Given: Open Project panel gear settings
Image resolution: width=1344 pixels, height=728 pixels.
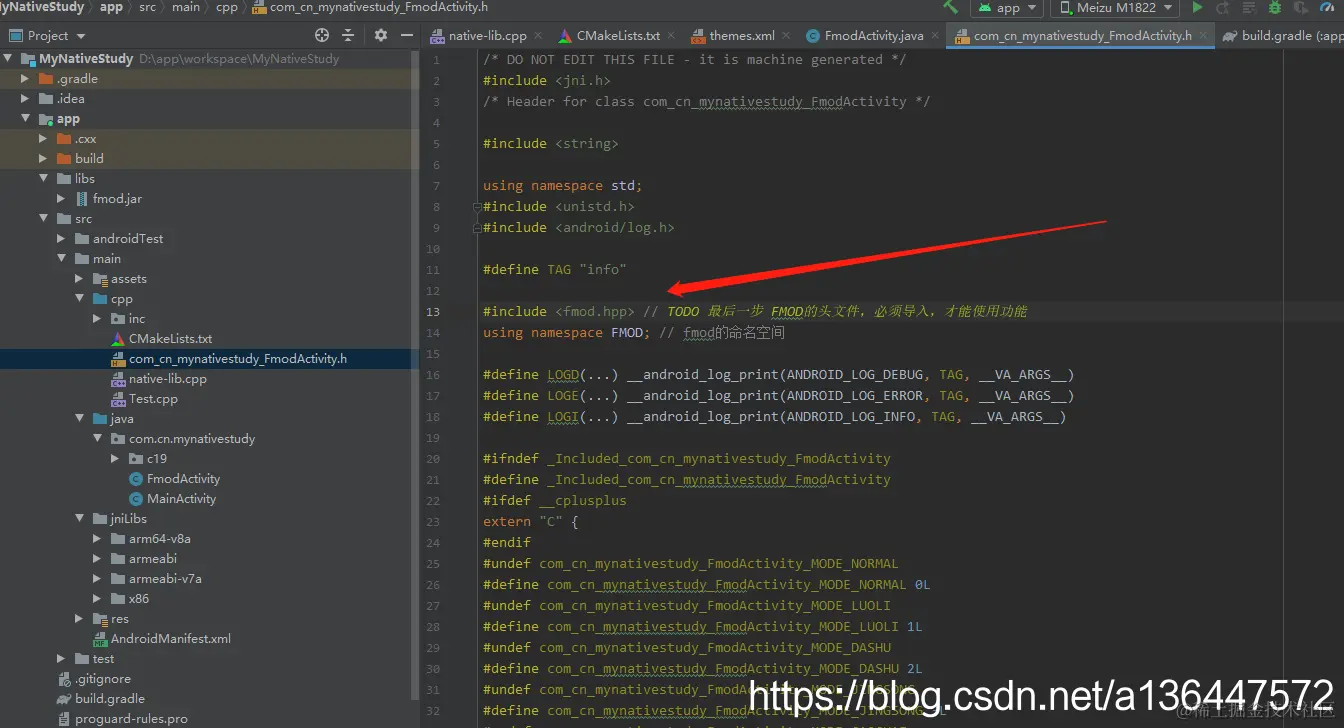Looking at the screenshot, I should [381, 35].
